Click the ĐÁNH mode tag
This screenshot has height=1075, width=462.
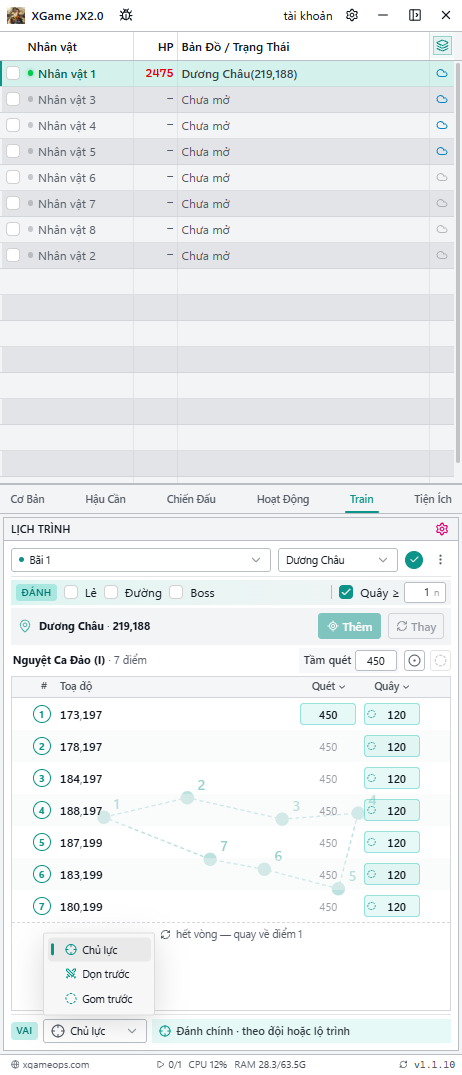[36, 592]
